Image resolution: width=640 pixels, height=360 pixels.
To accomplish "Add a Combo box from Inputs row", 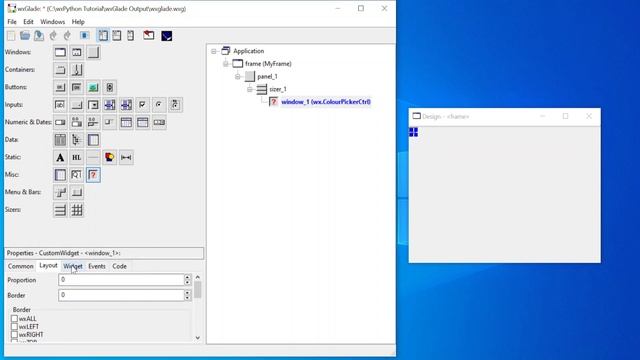I will [93, 105].
